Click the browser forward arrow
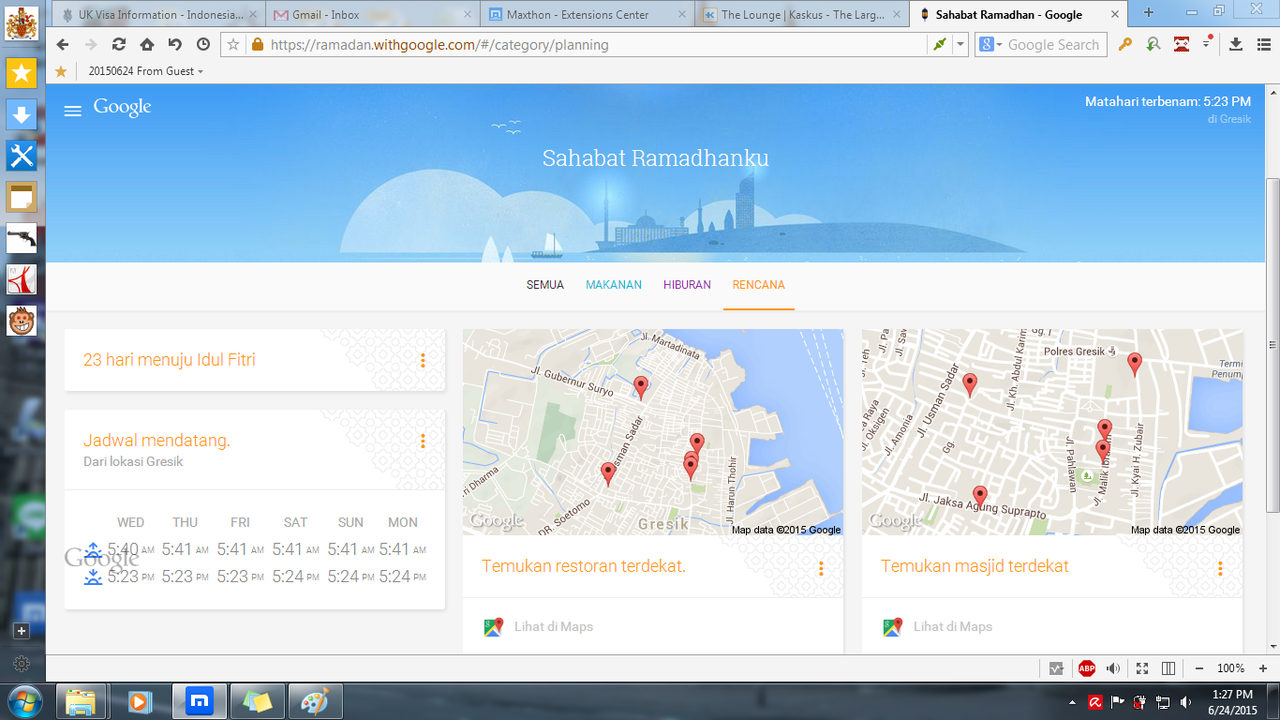The height and width of the screenshot is (720, 1280). pyautogui.click(x=91, y=45)
